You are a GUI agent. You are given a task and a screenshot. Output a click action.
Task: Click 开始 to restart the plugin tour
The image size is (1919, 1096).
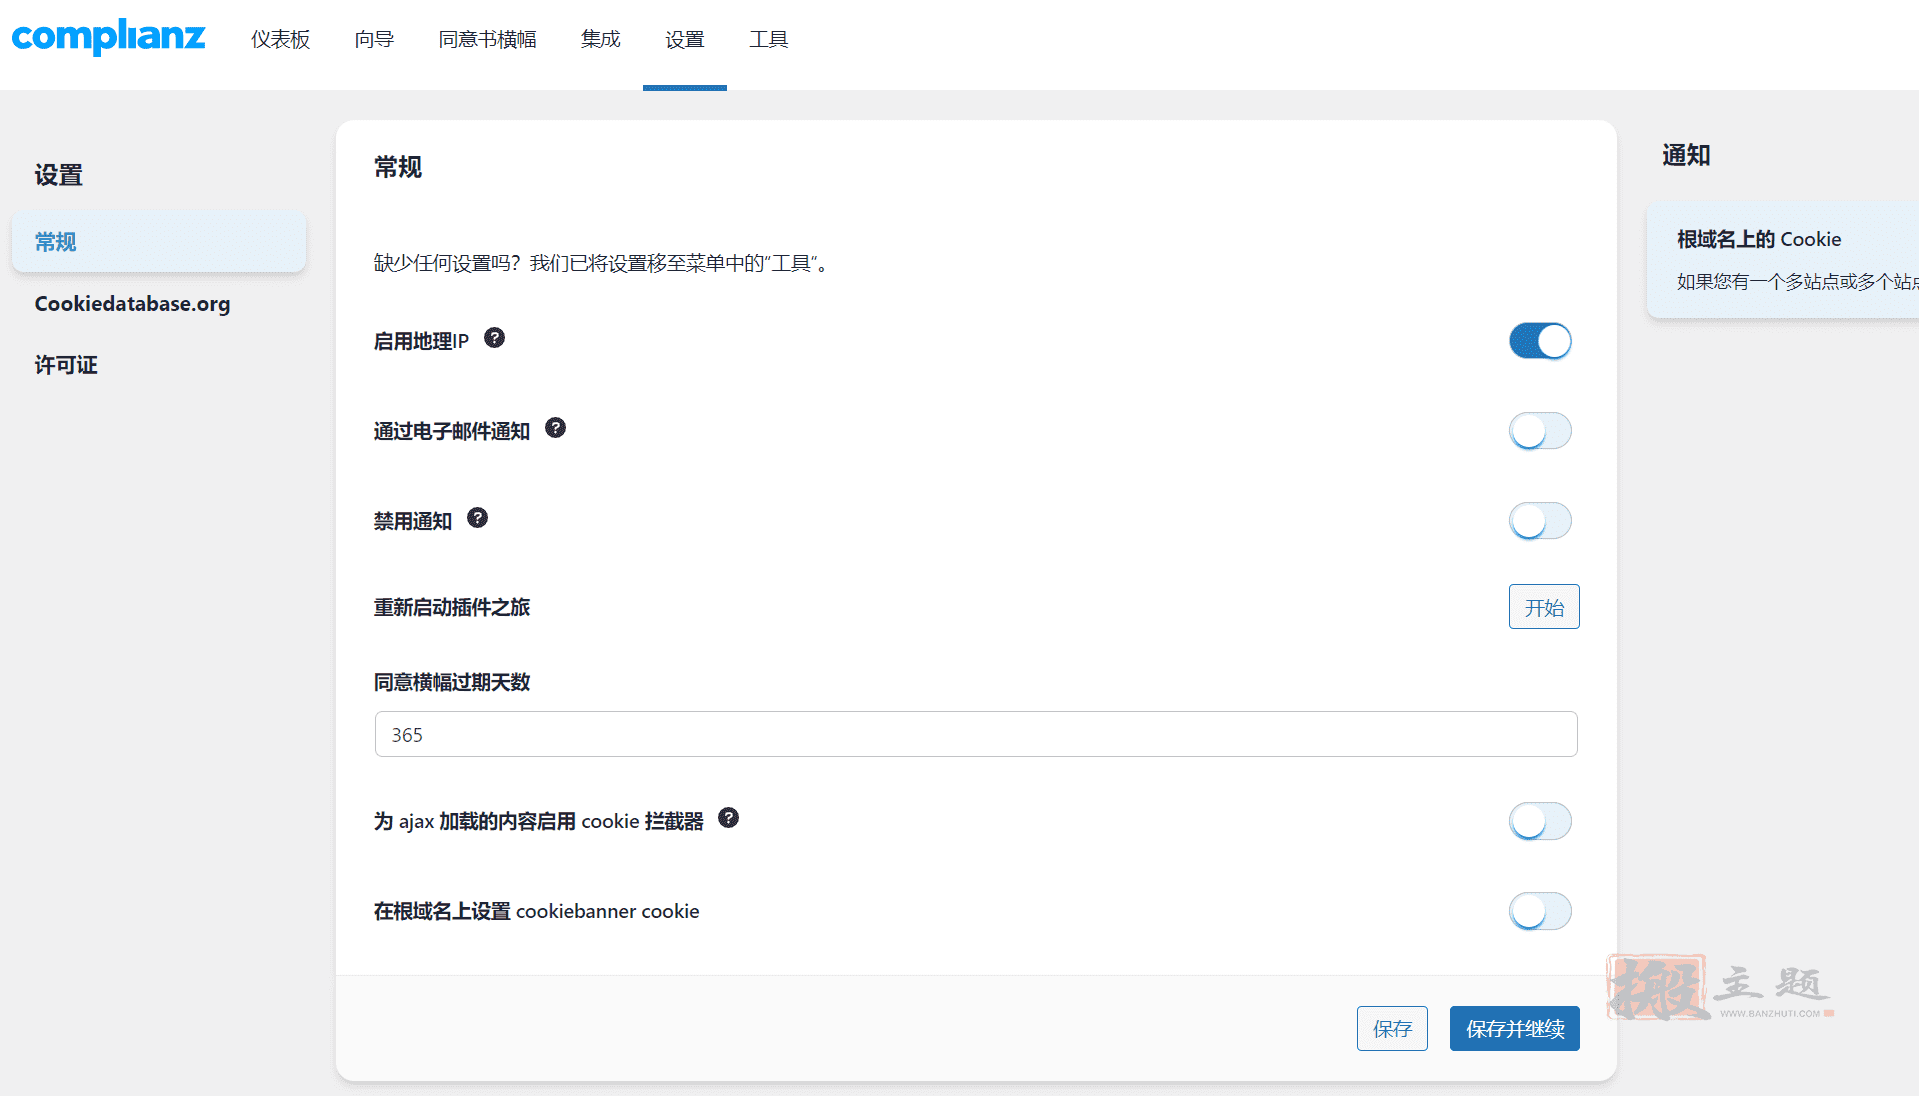pyautogui.click(x=1544, y=607)
